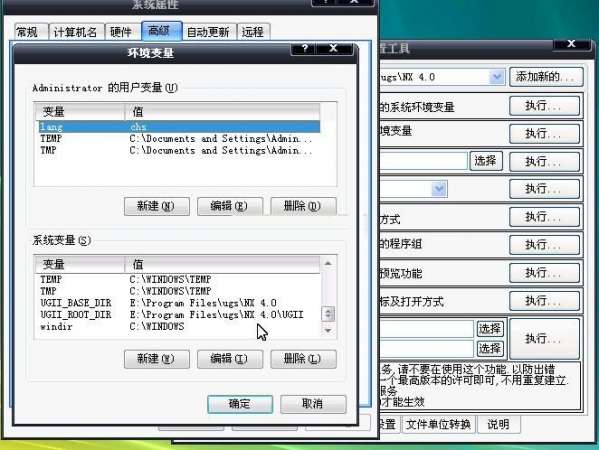Click the first 选择 button in tool window
Image resolution: width=599 pixels, height=450 pixels.
pos(486,161)
